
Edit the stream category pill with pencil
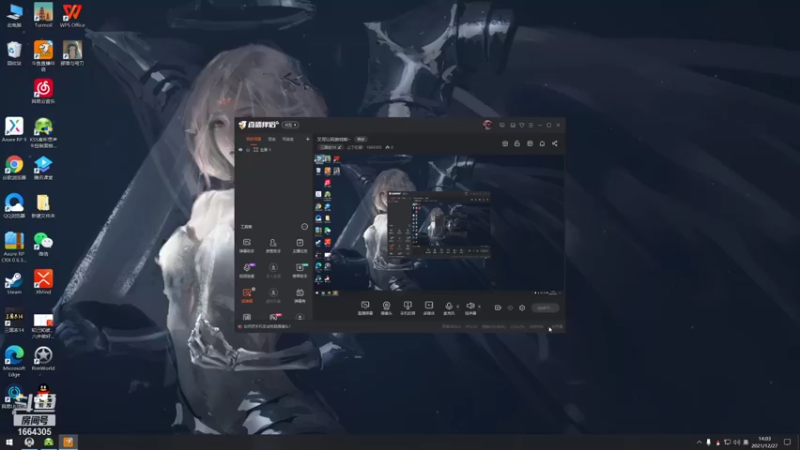point(331,147)
